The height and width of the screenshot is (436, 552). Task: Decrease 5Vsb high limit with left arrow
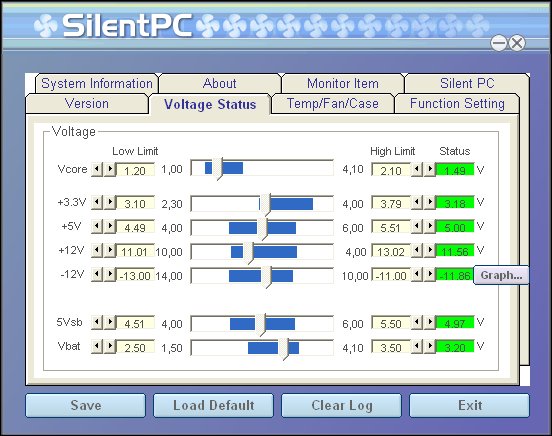tap(417, 322)
